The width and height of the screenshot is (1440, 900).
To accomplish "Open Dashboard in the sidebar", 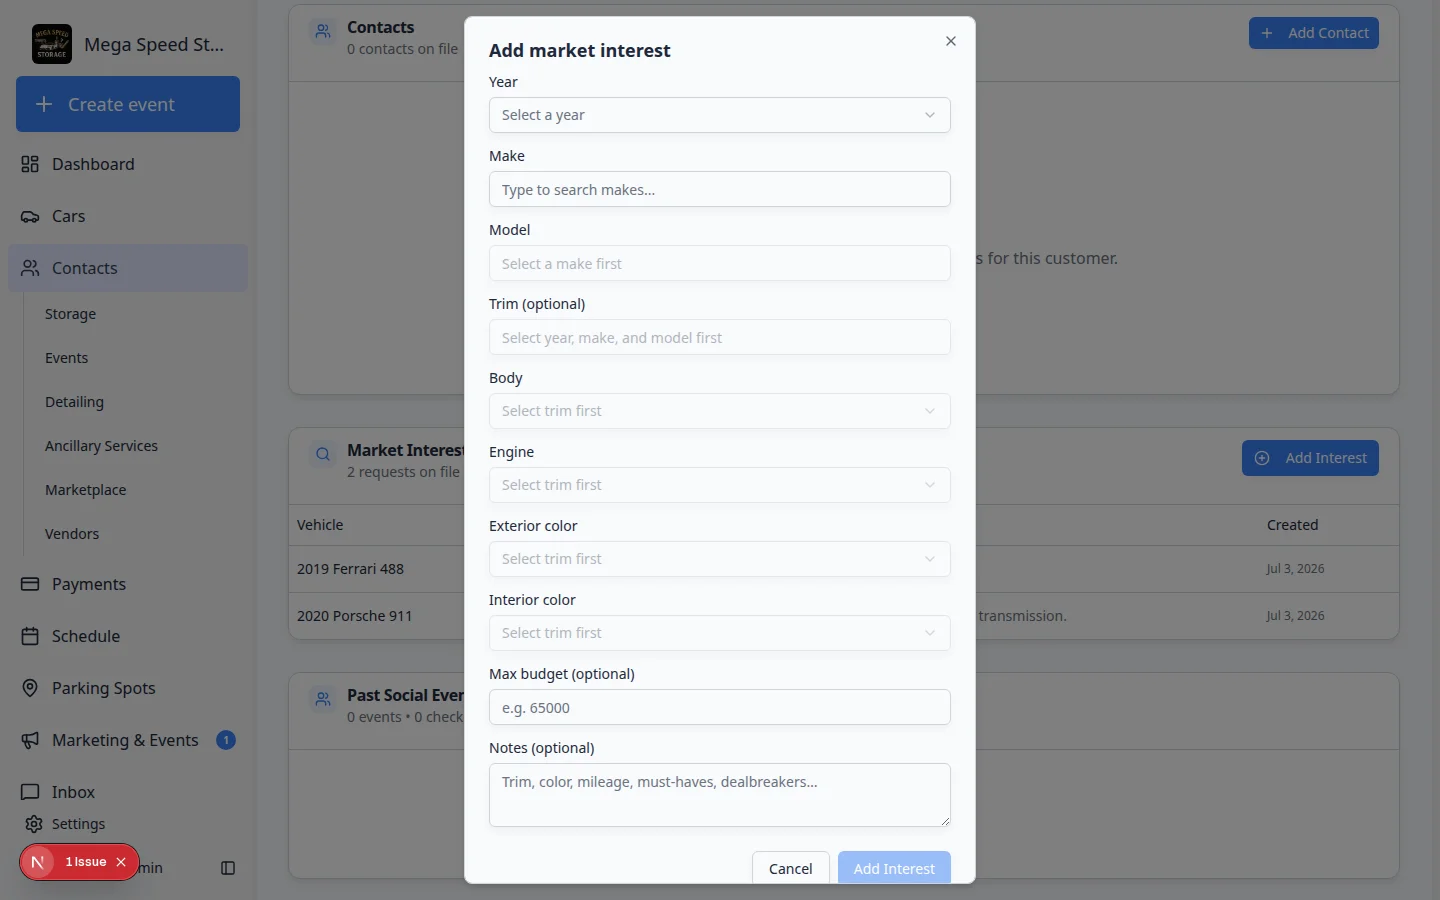I will click(128, 164).
